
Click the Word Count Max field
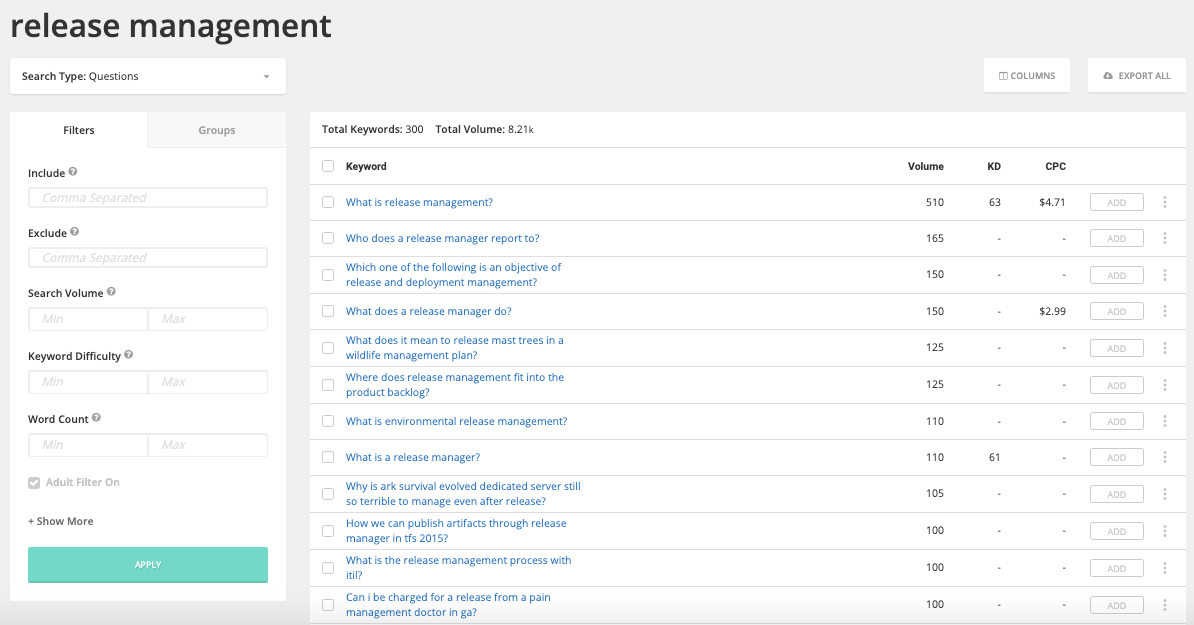pos(208,445)
